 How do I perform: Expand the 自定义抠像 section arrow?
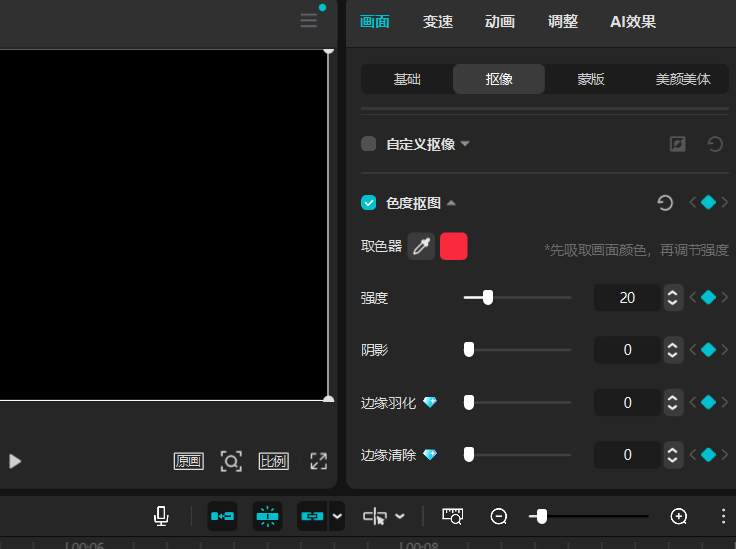tap(465, 144)
